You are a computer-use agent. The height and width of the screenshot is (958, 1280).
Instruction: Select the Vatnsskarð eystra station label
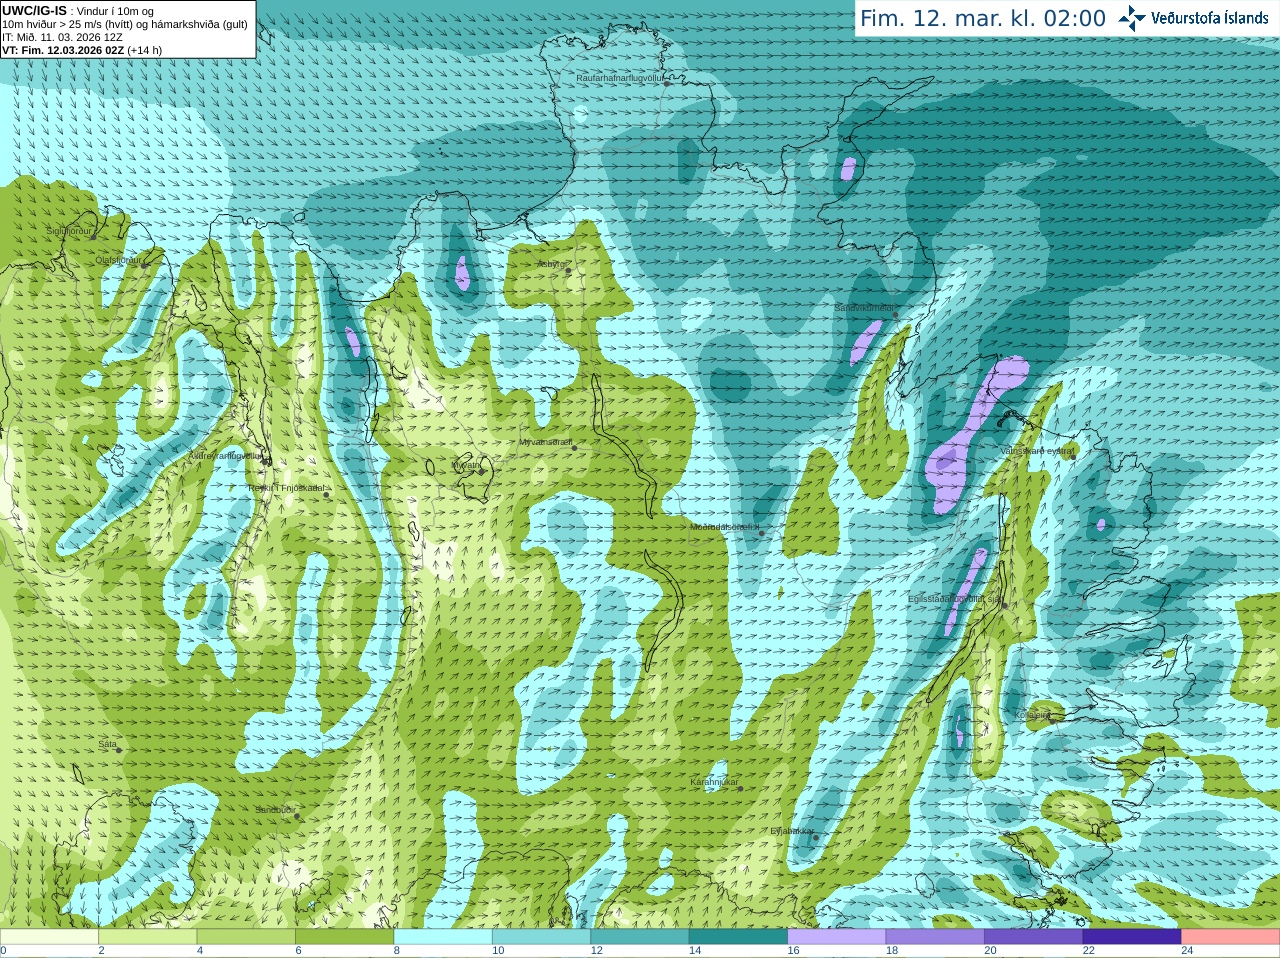(1036, 451)
